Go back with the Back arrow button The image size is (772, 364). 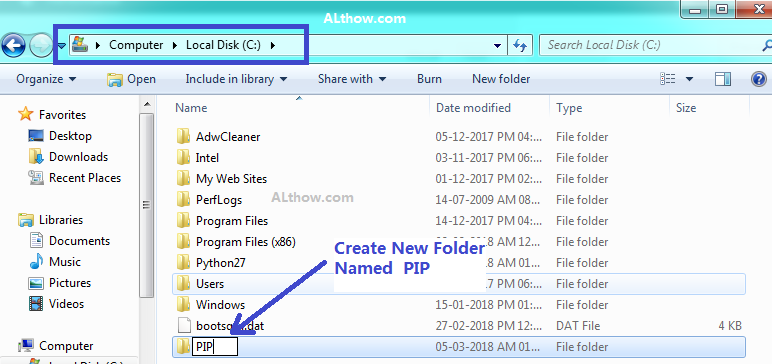point(13,46)
